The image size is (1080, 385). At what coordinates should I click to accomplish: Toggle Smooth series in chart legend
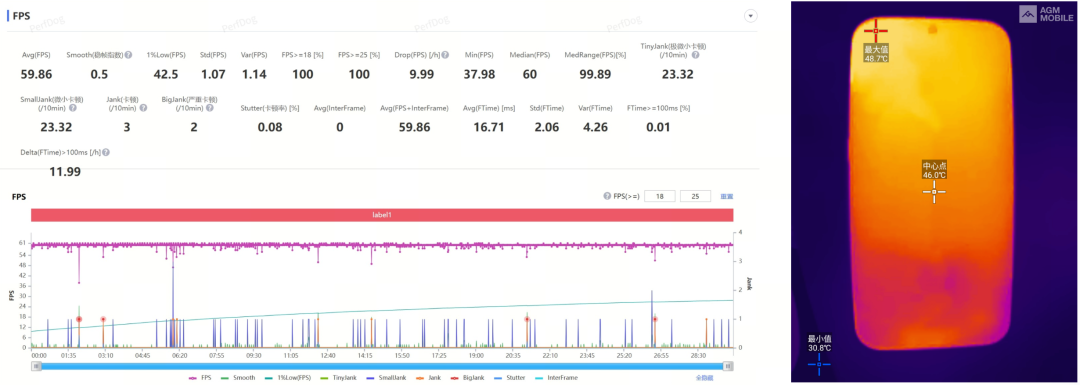tap(238, 378)
